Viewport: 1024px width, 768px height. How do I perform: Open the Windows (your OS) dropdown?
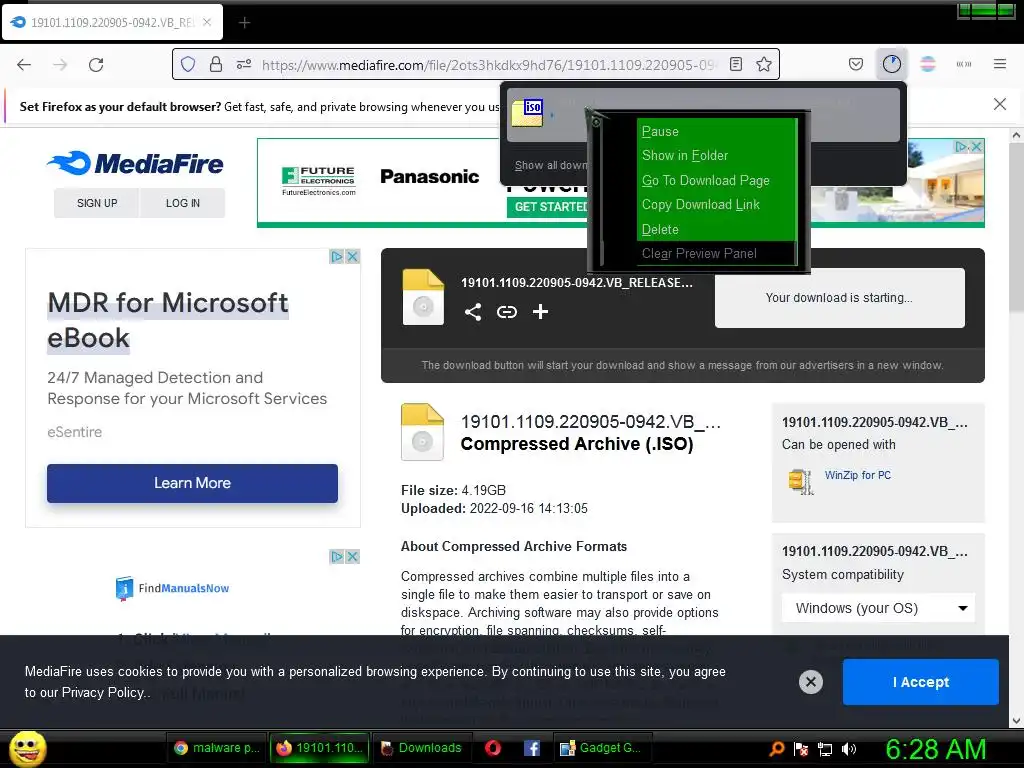878,608
